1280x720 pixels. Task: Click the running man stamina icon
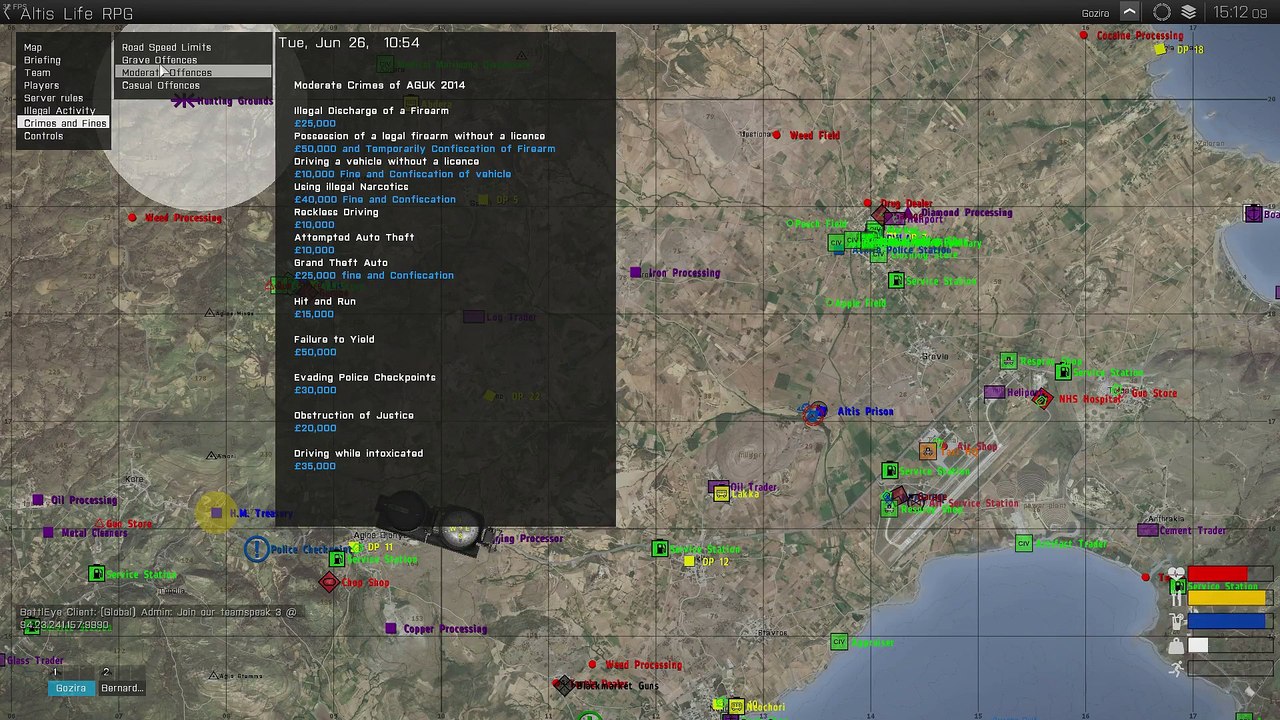point(1177,669)
